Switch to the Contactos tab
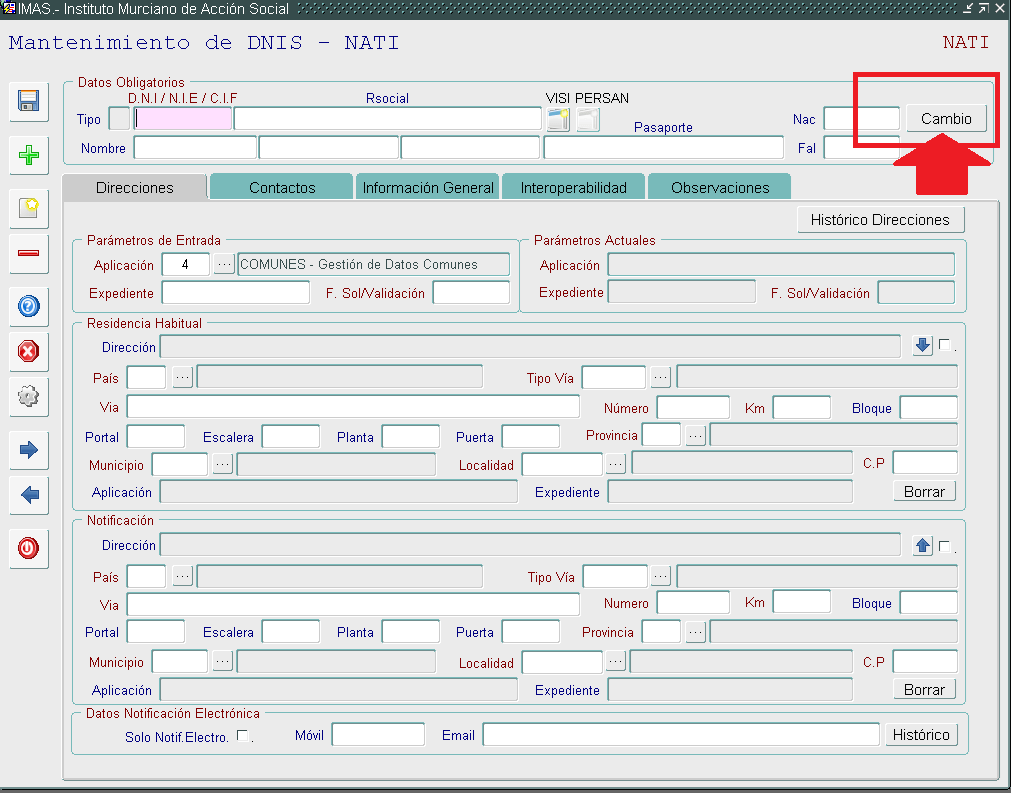 [x=282, y=188]
